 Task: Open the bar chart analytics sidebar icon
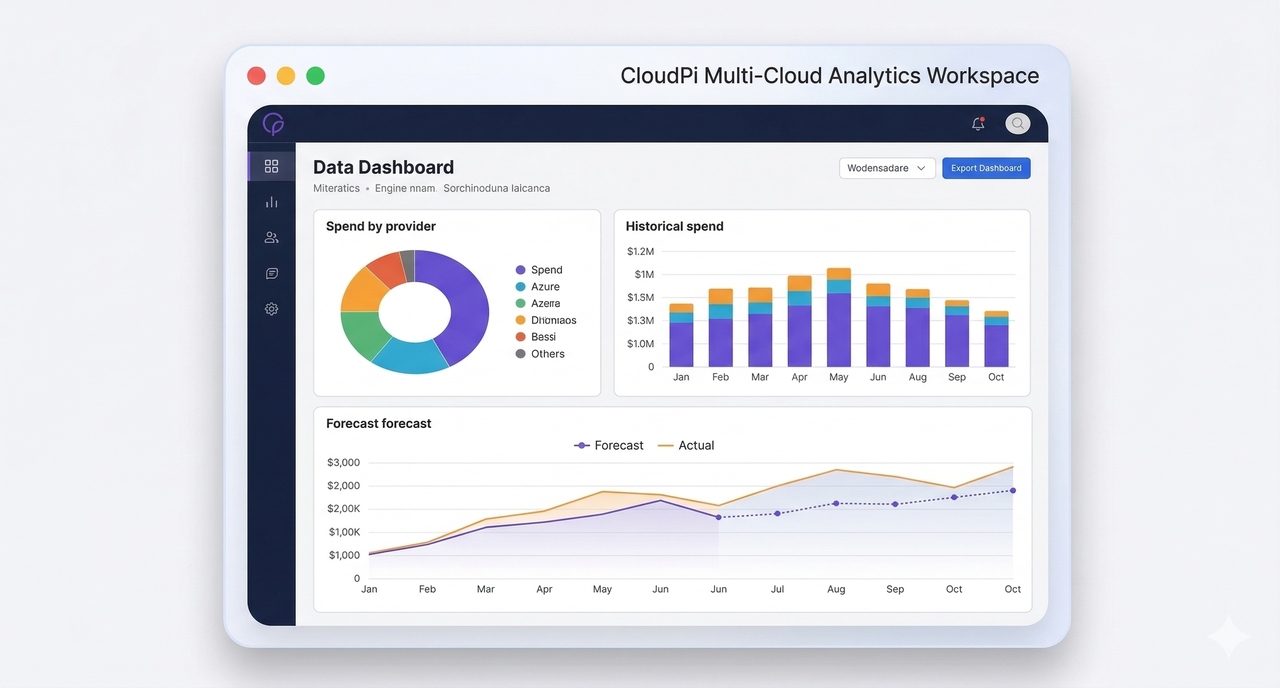271,202
